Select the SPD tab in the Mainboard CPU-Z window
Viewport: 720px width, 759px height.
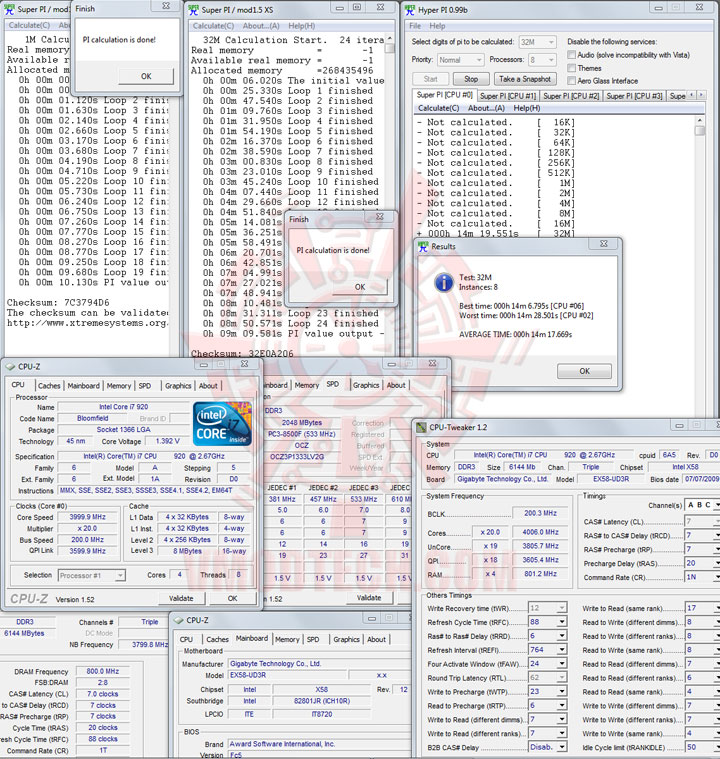(x=313, y=639)
